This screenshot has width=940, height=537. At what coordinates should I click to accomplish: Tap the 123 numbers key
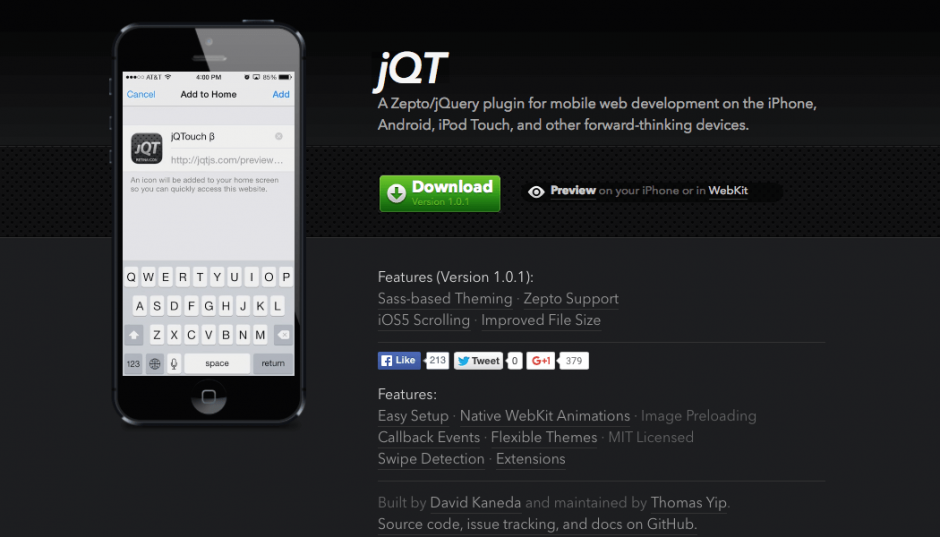(x=133, y=364)
